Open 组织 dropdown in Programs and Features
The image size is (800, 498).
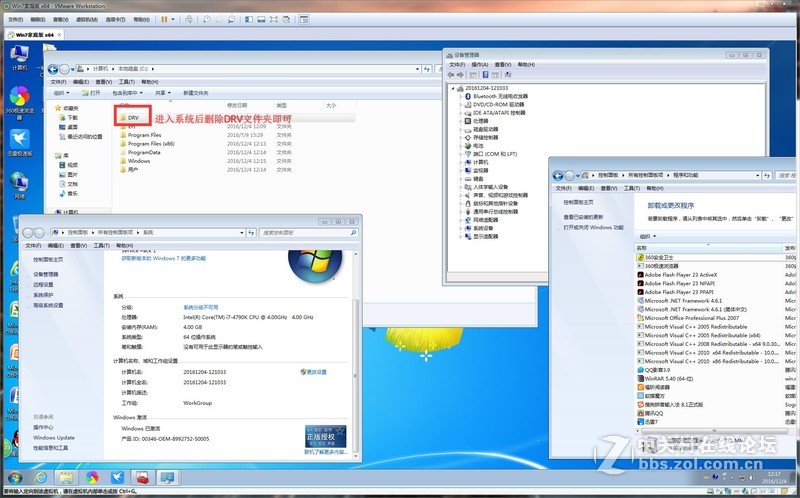click(647, 236)
